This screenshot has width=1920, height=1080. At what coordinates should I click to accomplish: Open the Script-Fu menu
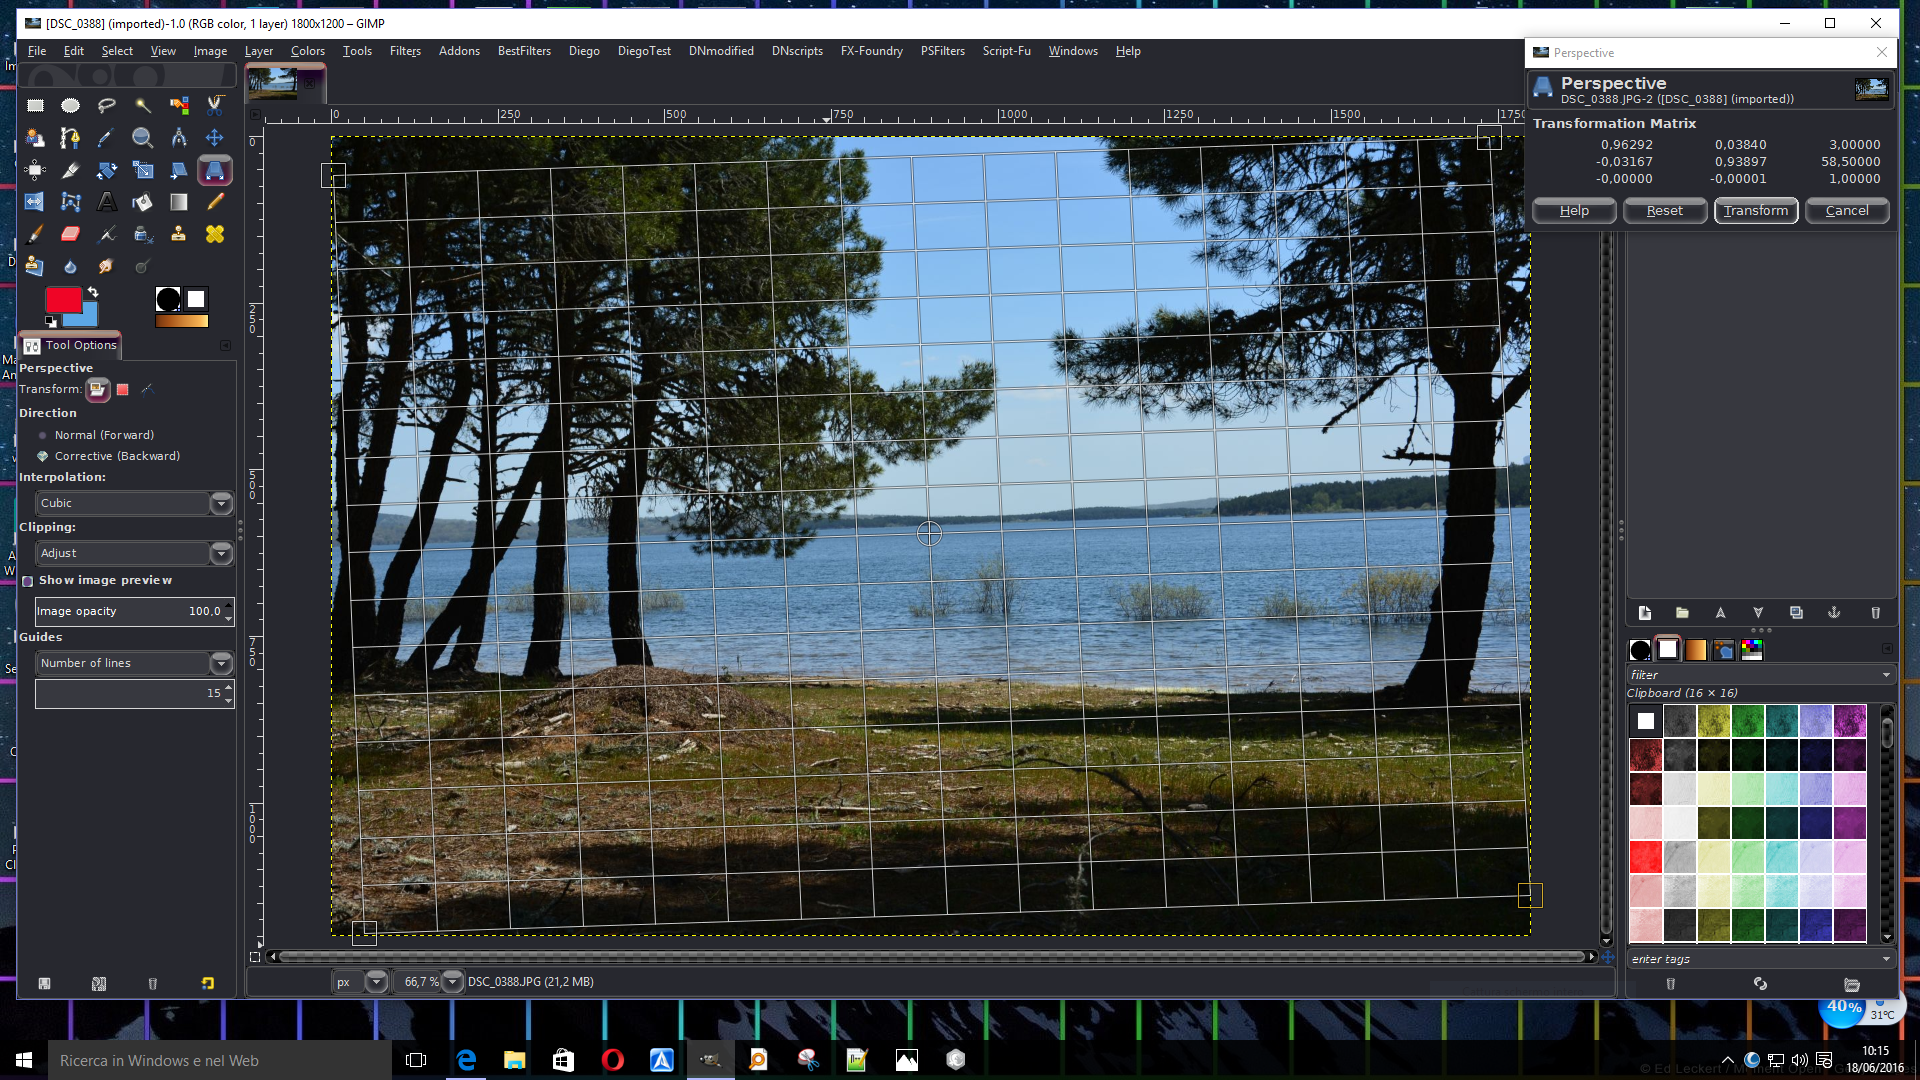click(x=1006, y=51)
